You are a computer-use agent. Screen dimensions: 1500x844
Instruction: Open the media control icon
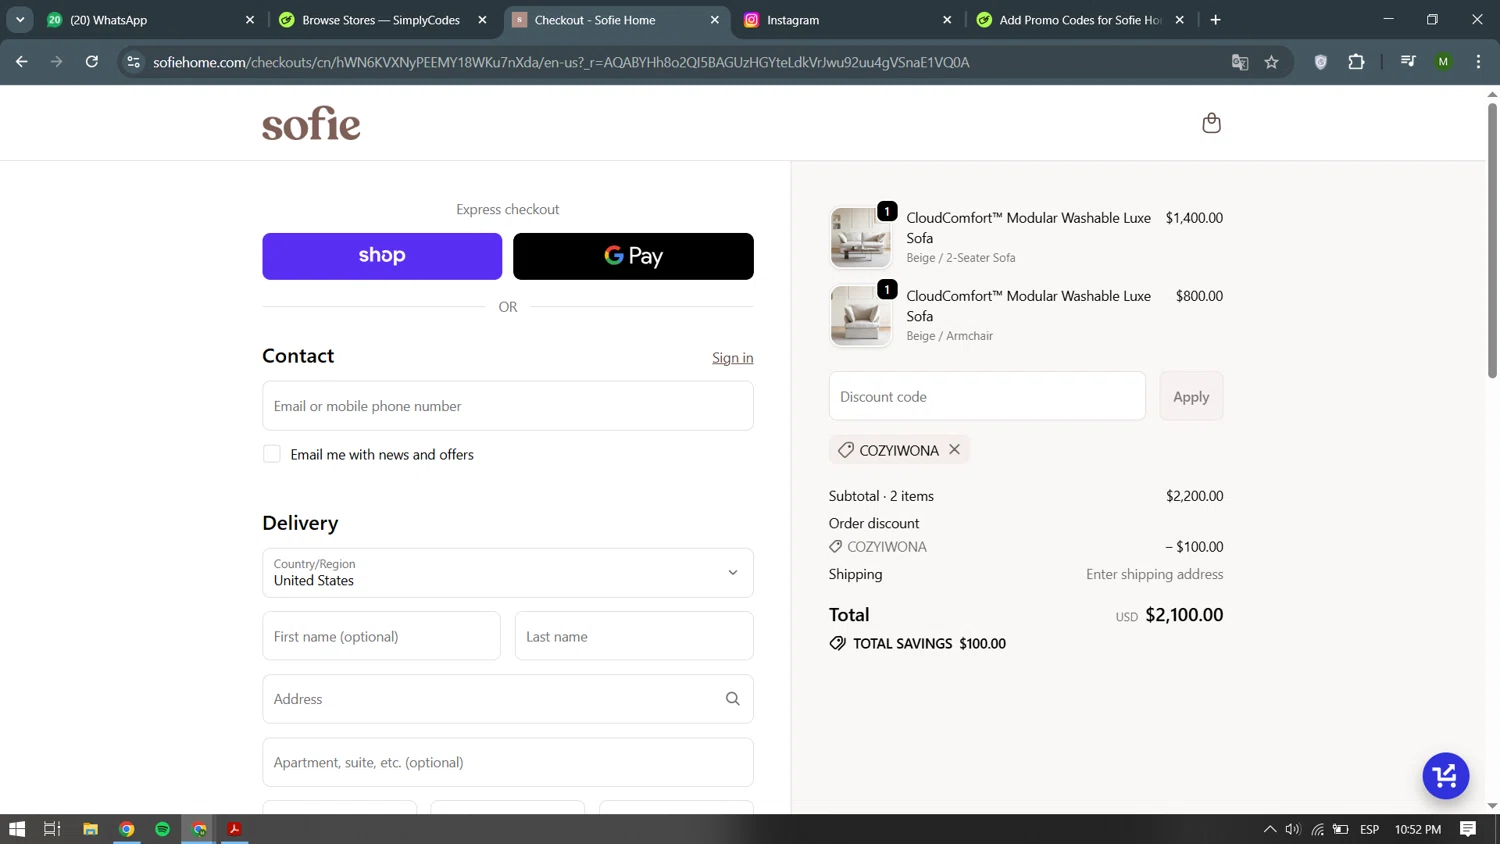click(x=1408, y=62)
